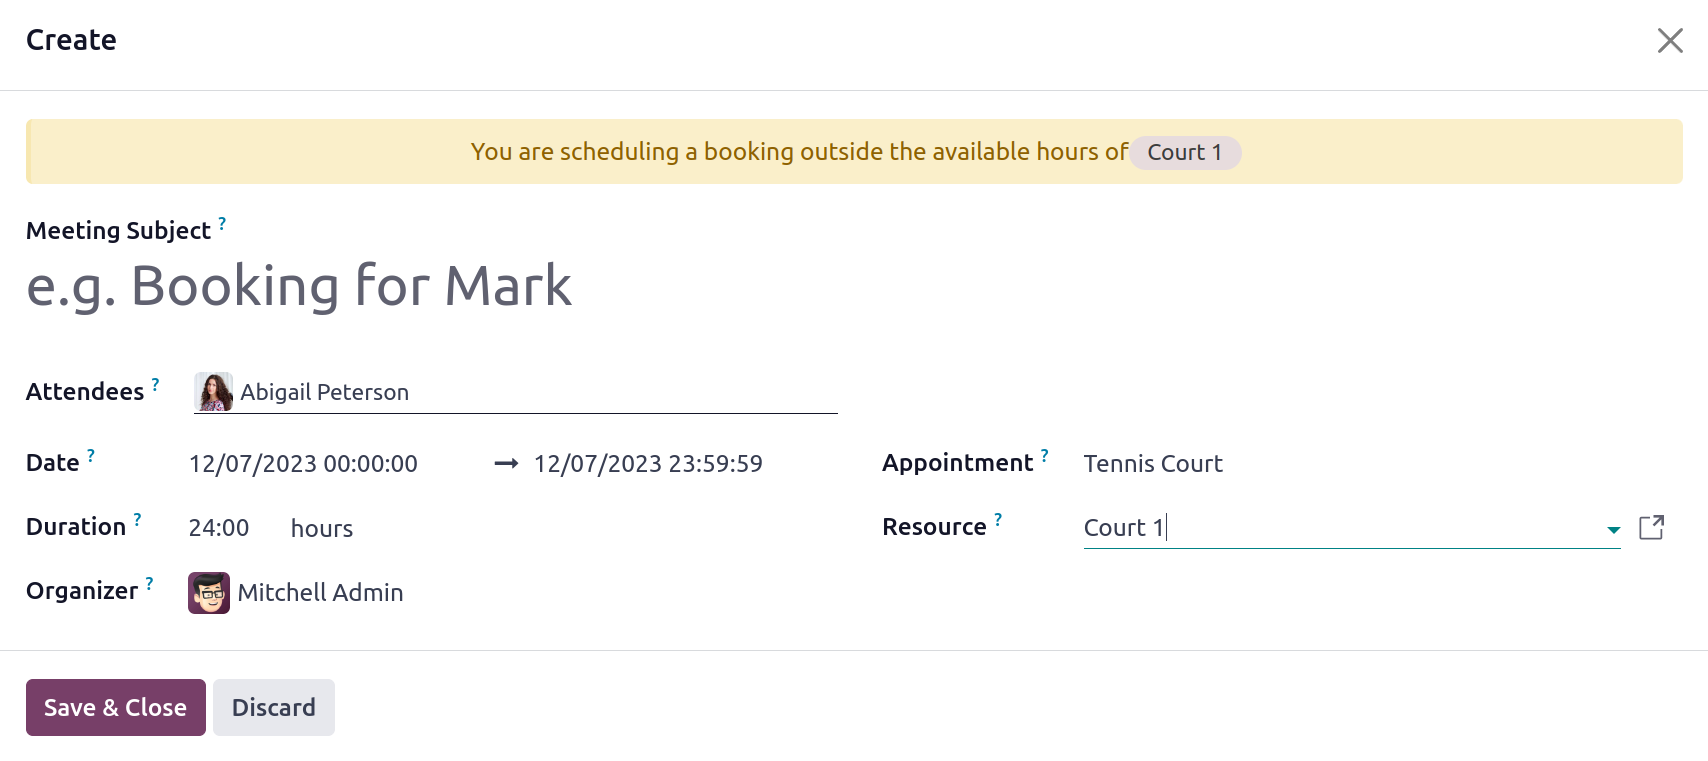Edit the end date 12/07/2023 23:59:59
The height and width of the screenshot is (761, 1708).
tap(648, 464)
